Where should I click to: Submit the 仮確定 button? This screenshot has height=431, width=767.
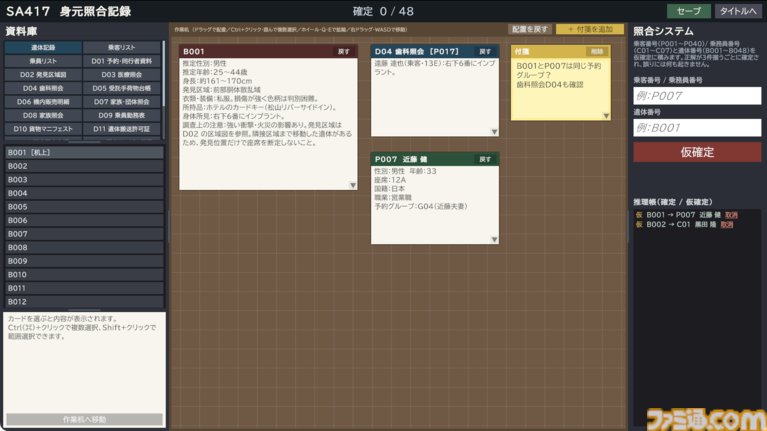(x=697, y=152)
